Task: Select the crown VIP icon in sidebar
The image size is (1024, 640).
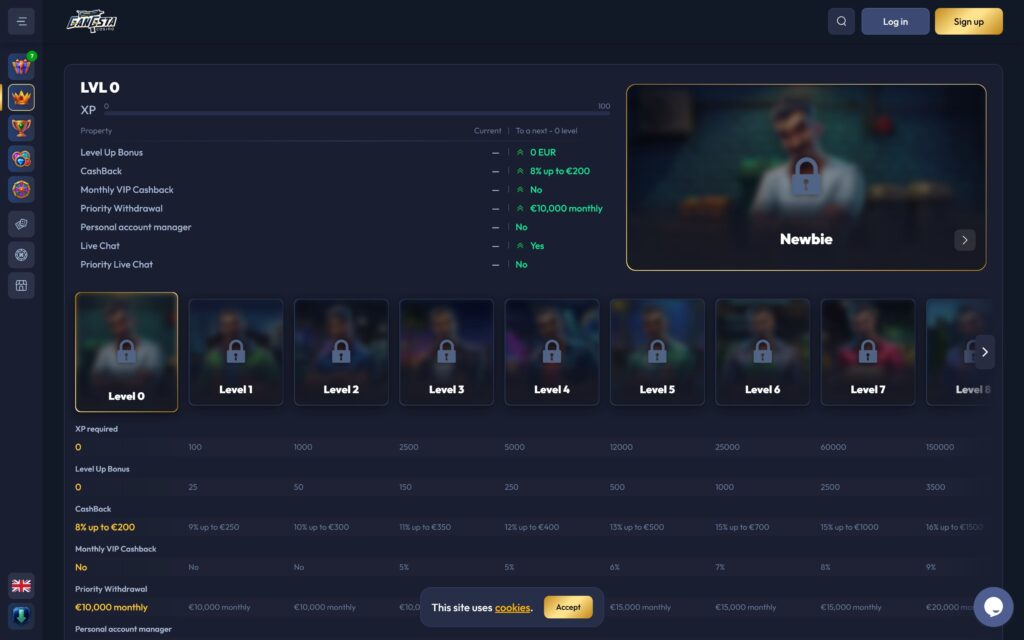Action: tap(21, 97)
